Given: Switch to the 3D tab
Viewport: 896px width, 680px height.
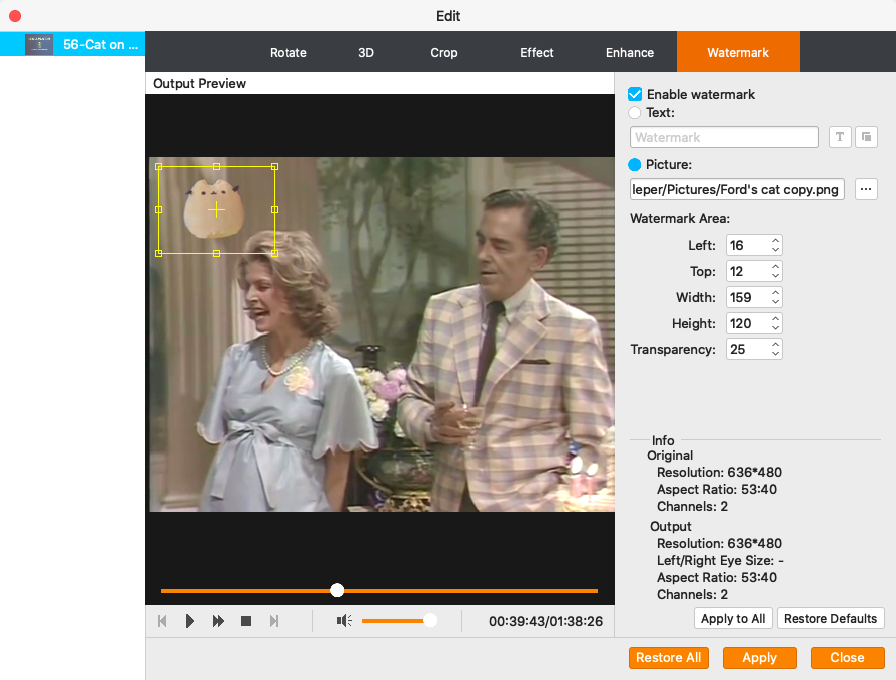Looking at the screenshot, I should pyautogui.click(x=366, y=53).
